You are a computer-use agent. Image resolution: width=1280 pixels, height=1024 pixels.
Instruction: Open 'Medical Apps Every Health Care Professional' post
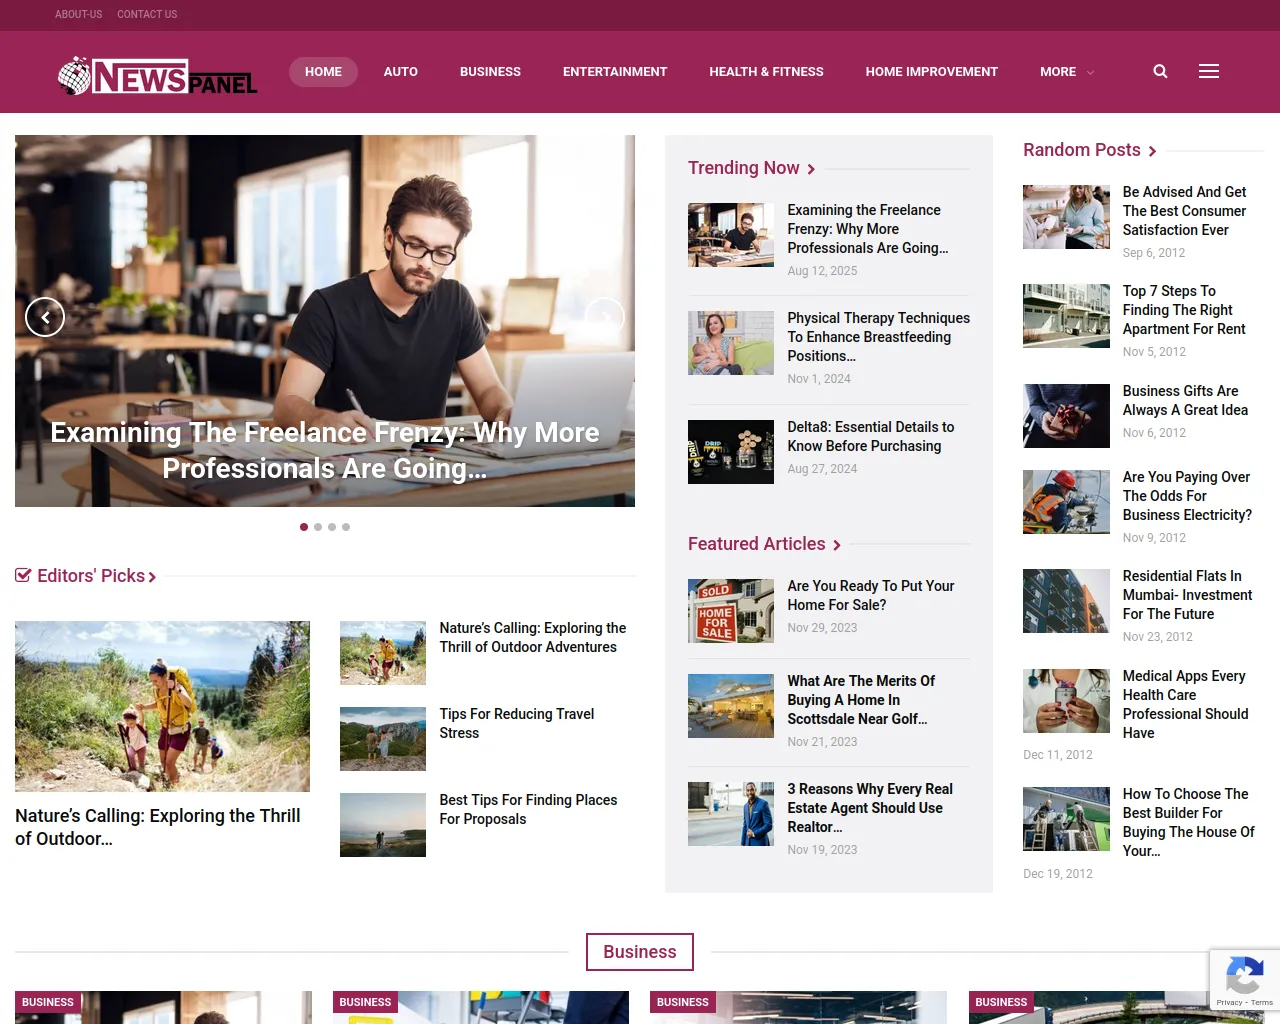1186,704
